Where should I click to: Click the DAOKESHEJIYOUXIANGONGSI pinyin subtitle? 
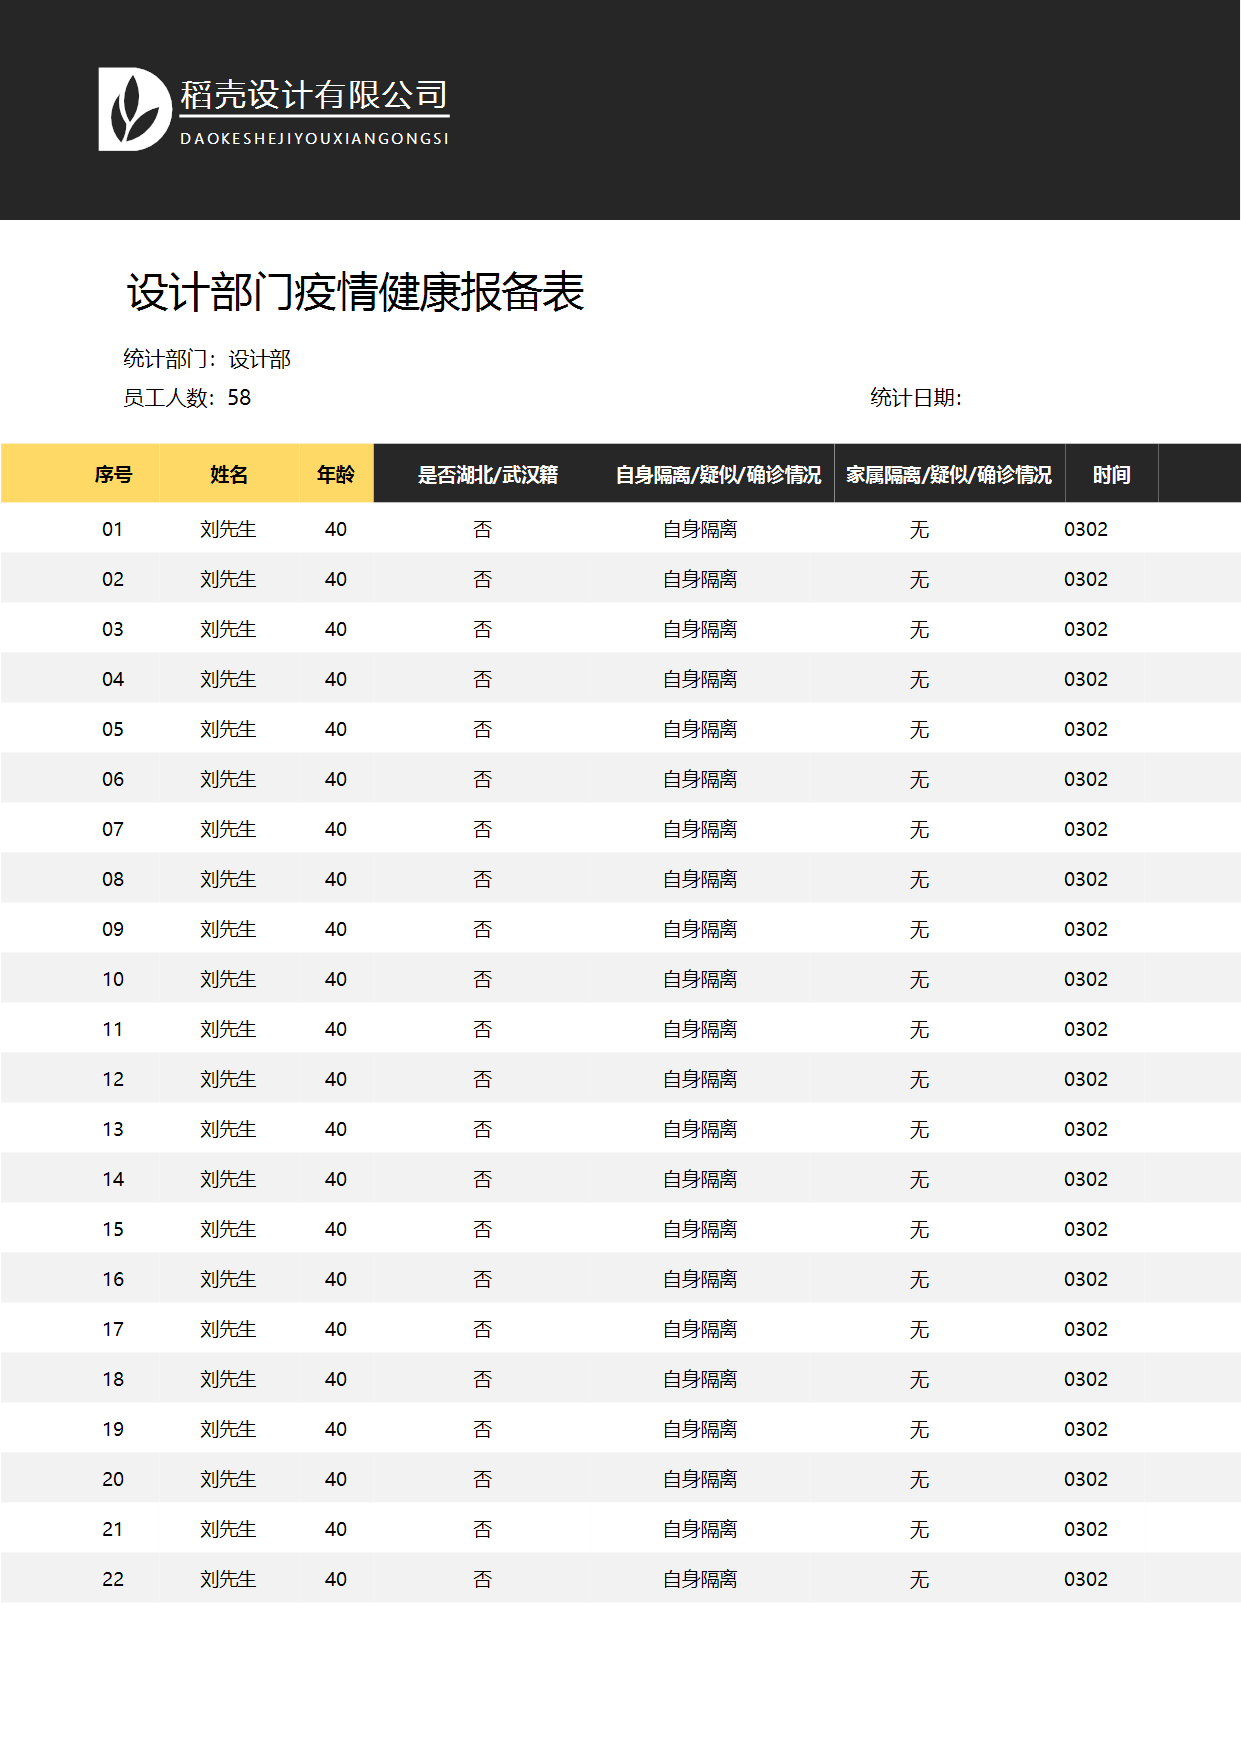314,139
